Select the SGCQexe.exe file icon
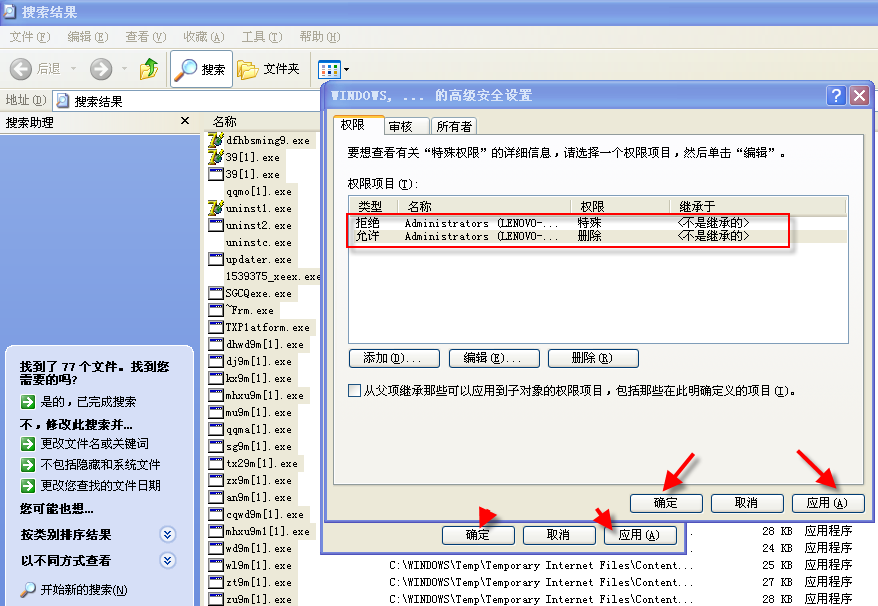 (216, 293)
